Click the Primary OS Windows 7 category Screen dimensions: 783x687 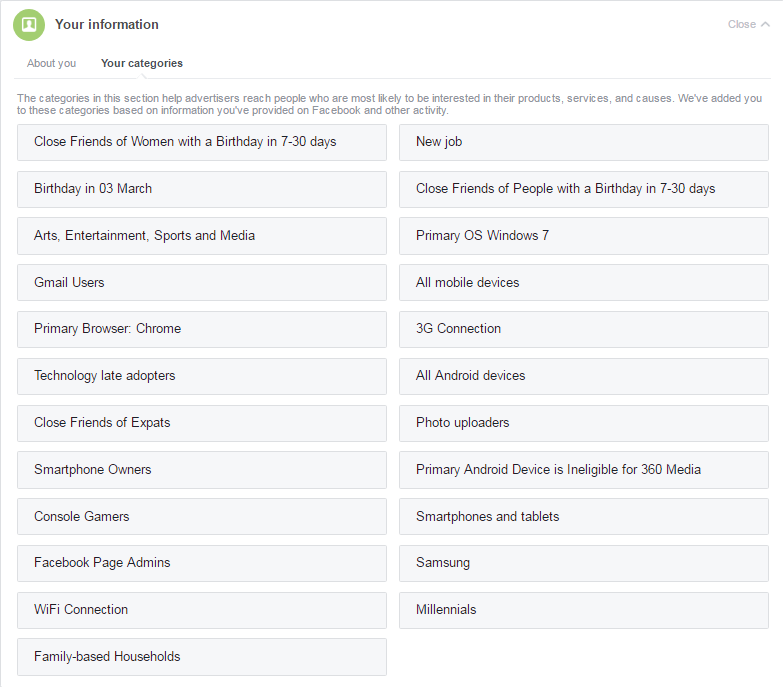583,236
